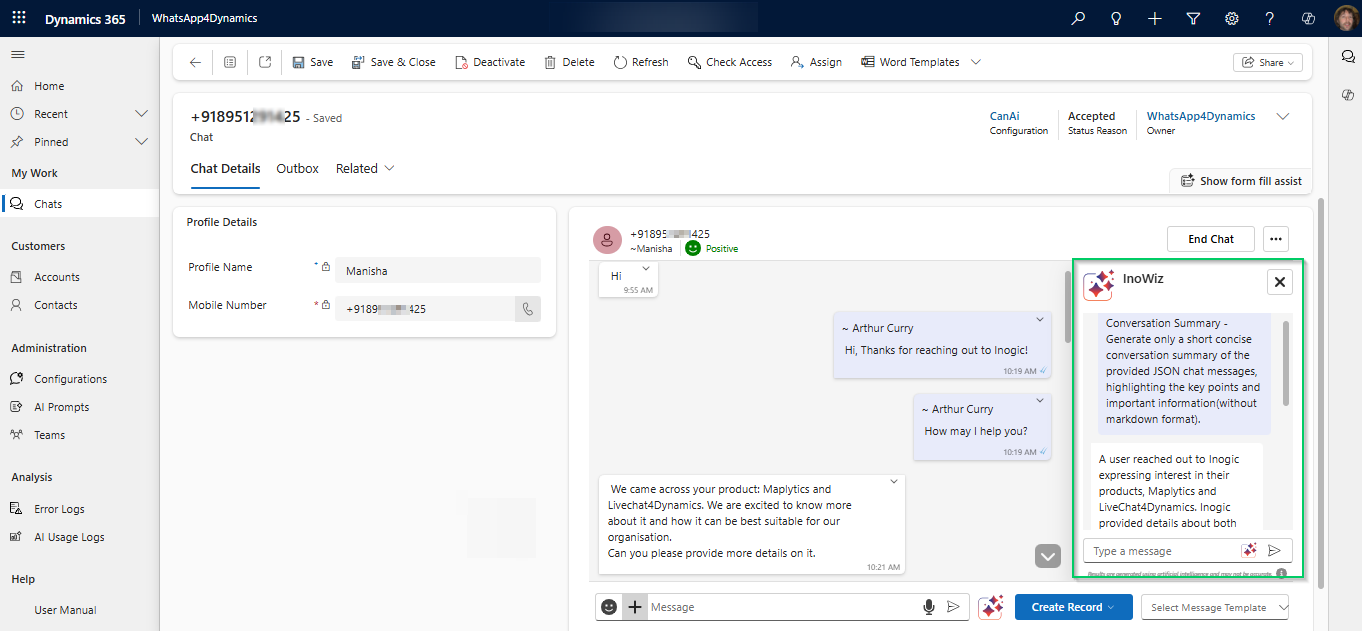
Task: Open the Select Message Template dropdown
Action: [1215, 607]
